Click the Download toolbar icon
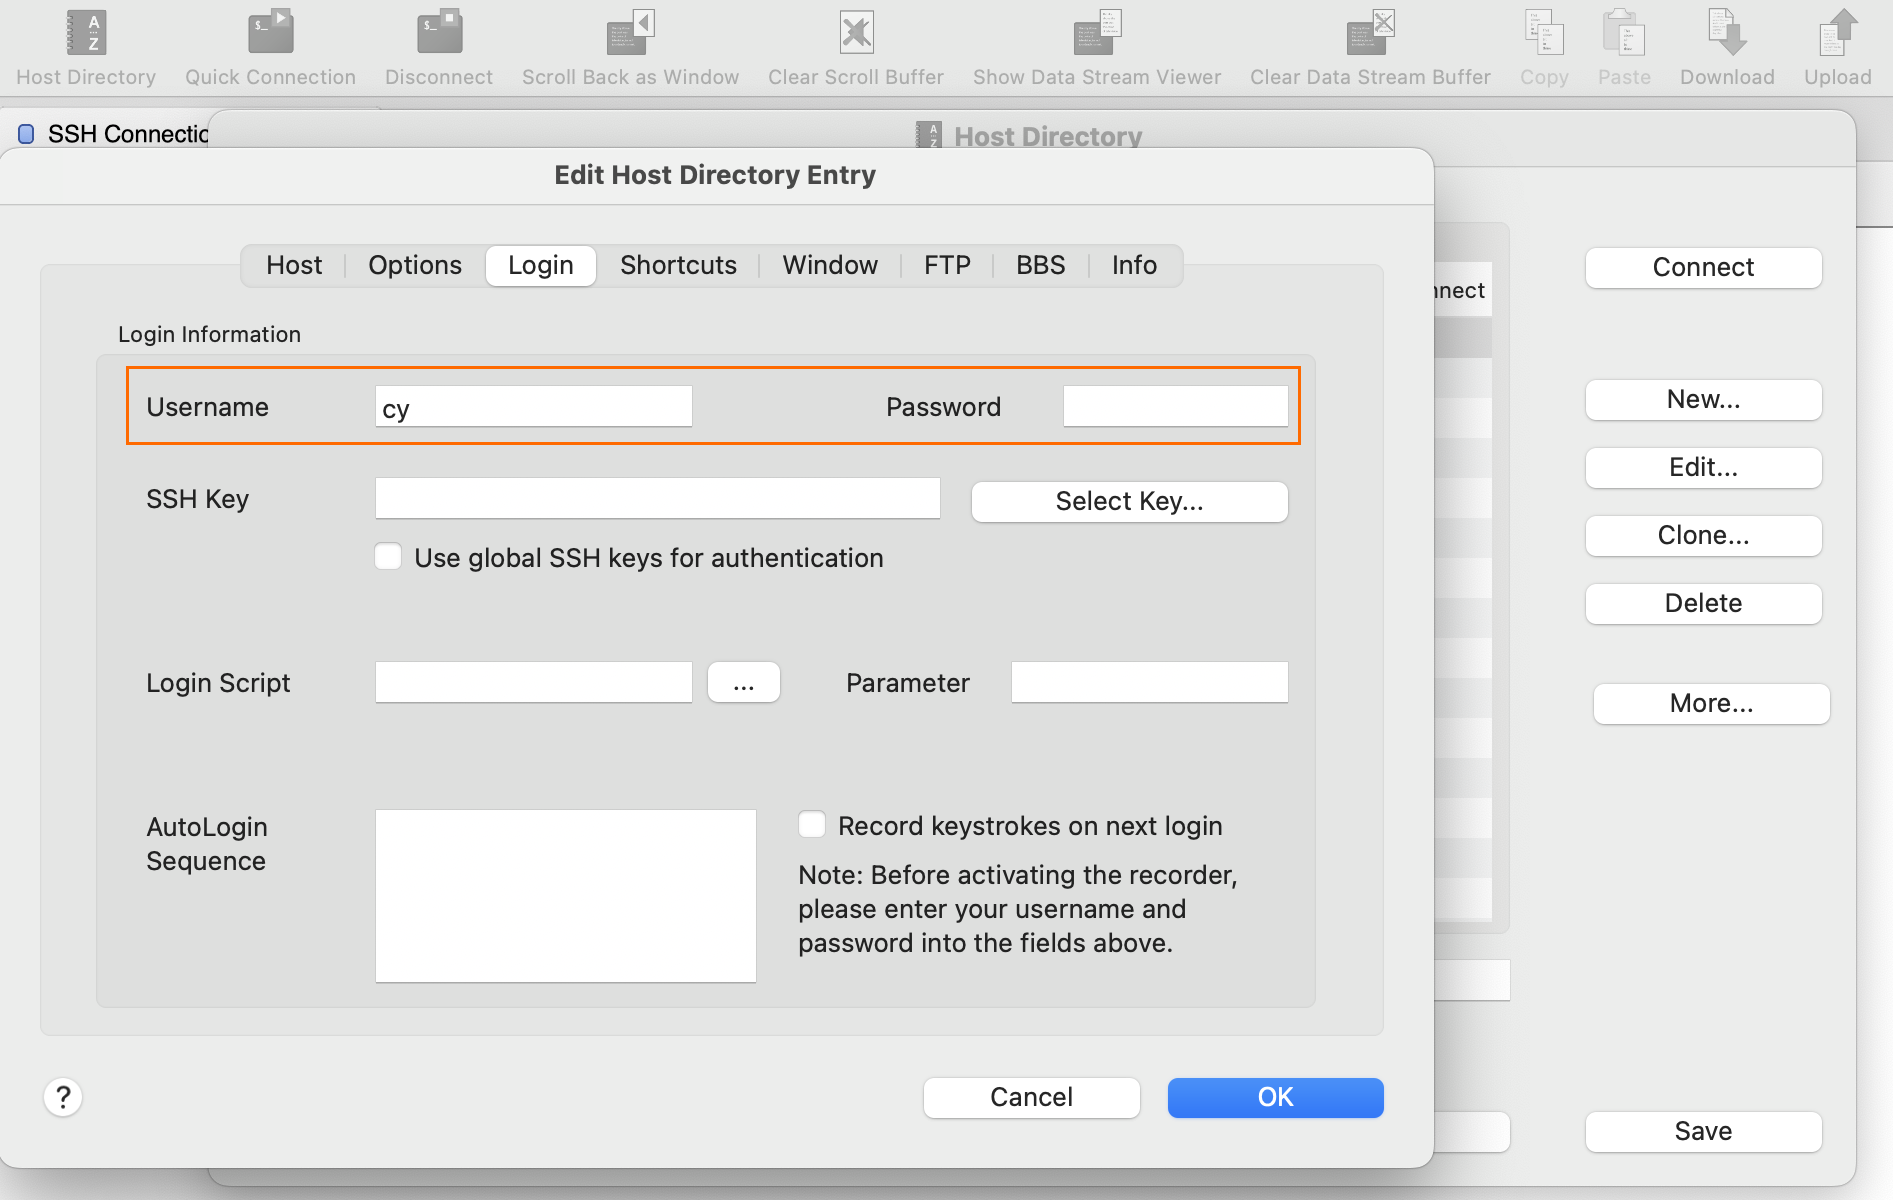This screenshot has height=1200, width=1893. [1727, 33]
